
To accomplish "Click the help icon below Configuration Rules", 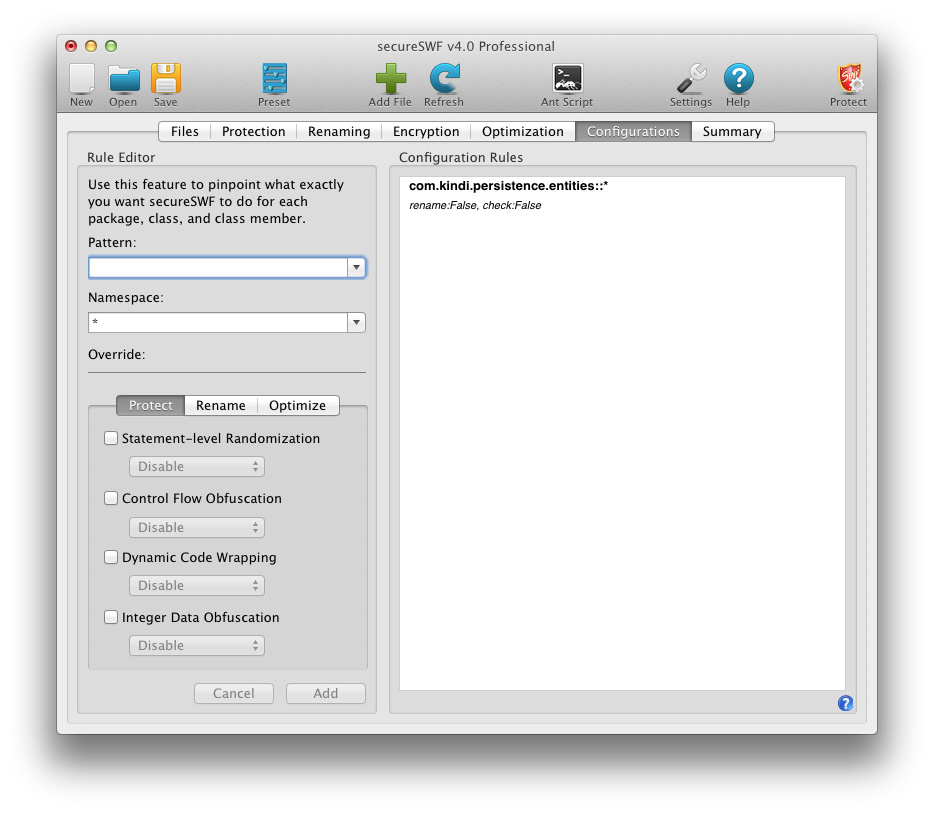I will coord(845,703).
